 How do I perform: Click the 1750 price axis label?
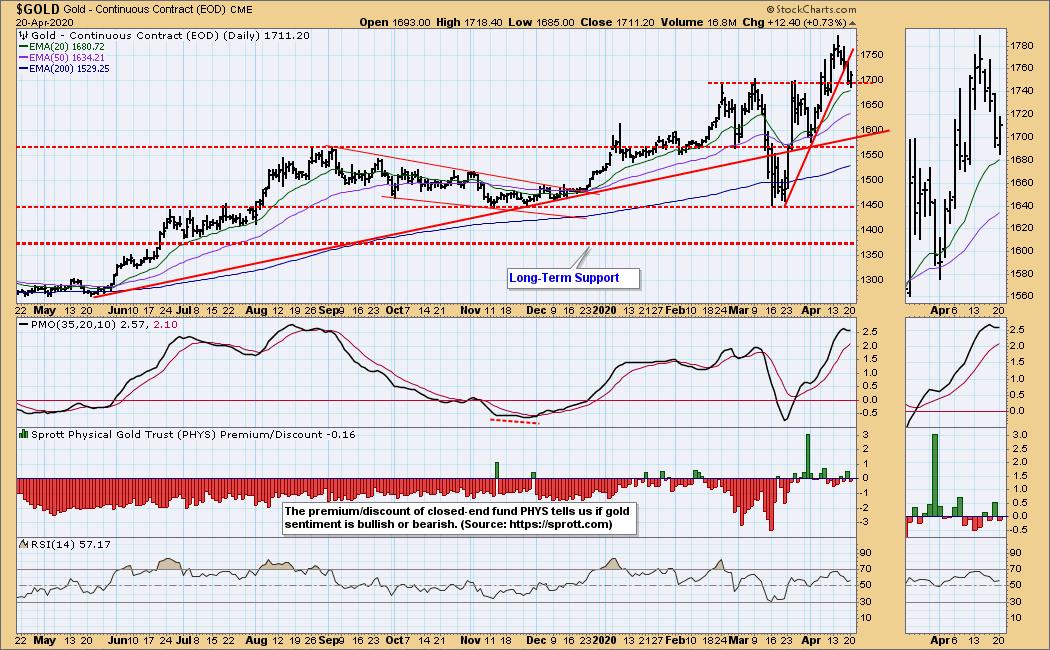[x=872, y=55]
